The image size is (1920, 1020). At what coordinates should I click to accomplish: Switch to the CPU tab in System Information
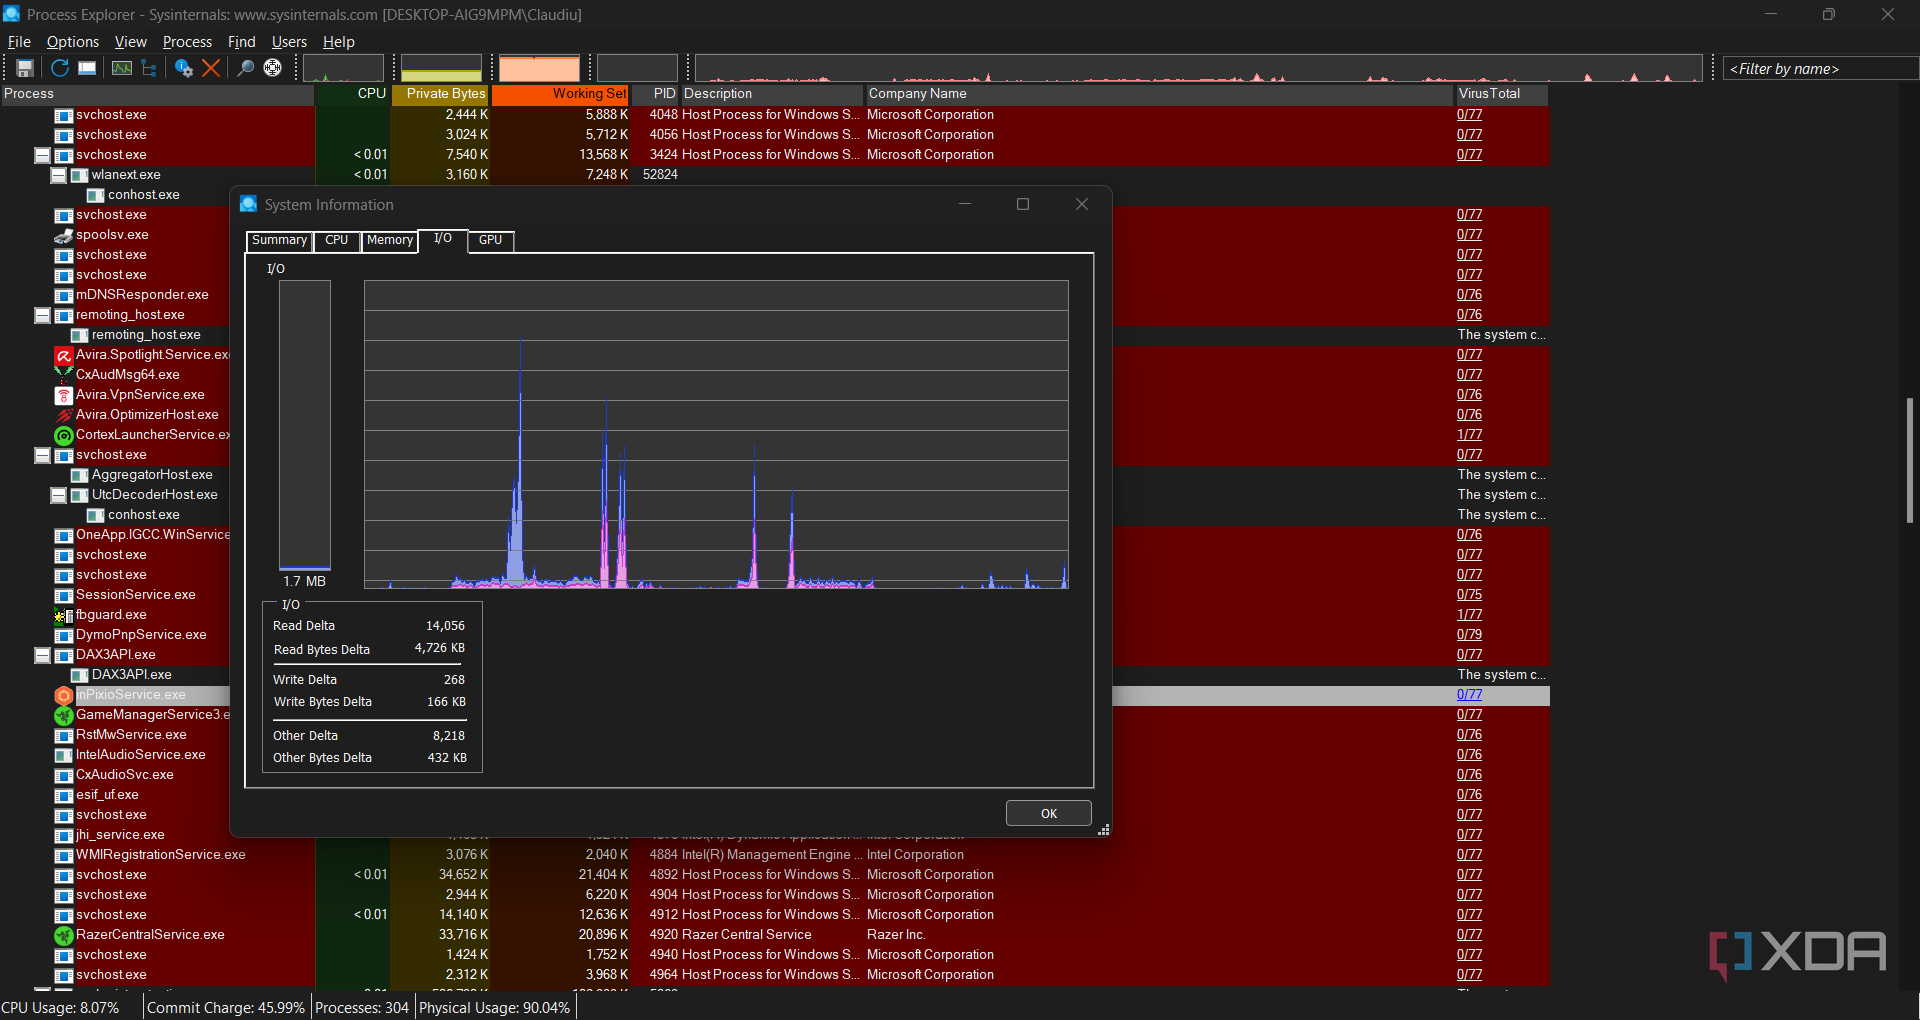337,241
